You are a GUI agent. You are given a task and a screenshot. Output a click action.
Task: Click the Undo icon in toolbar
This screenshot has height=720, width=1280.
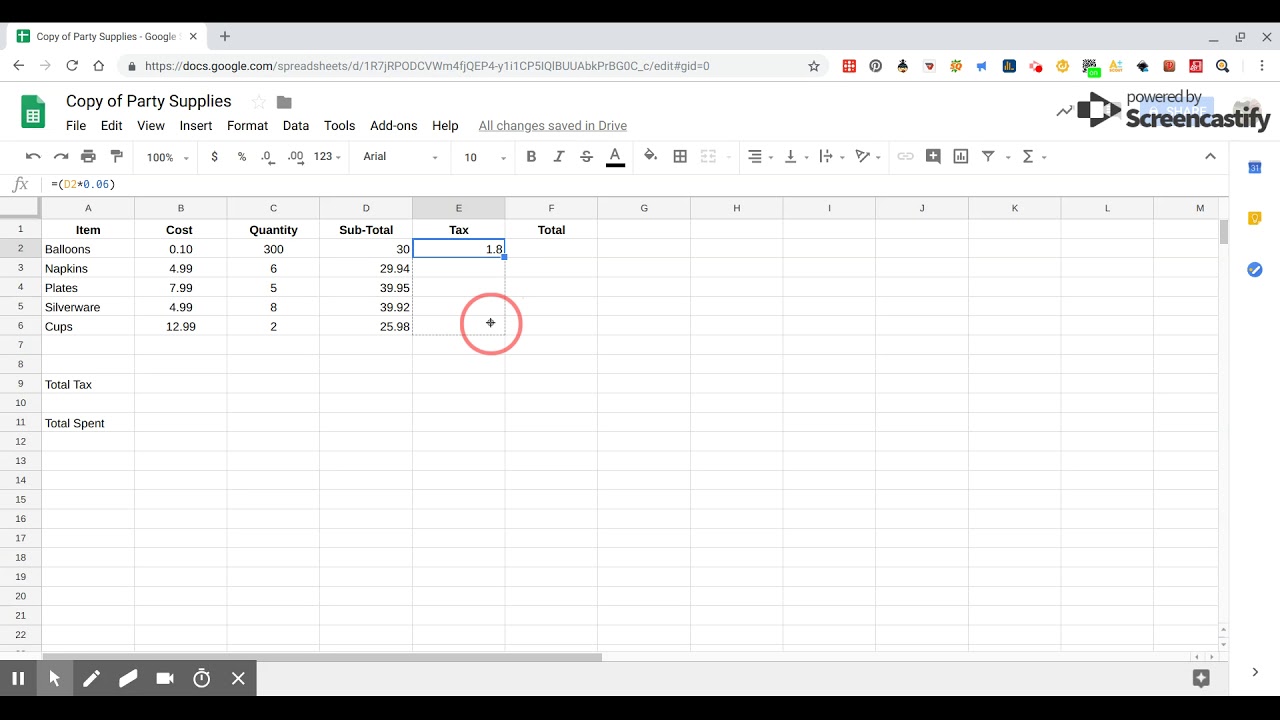(x=33, y=157)
